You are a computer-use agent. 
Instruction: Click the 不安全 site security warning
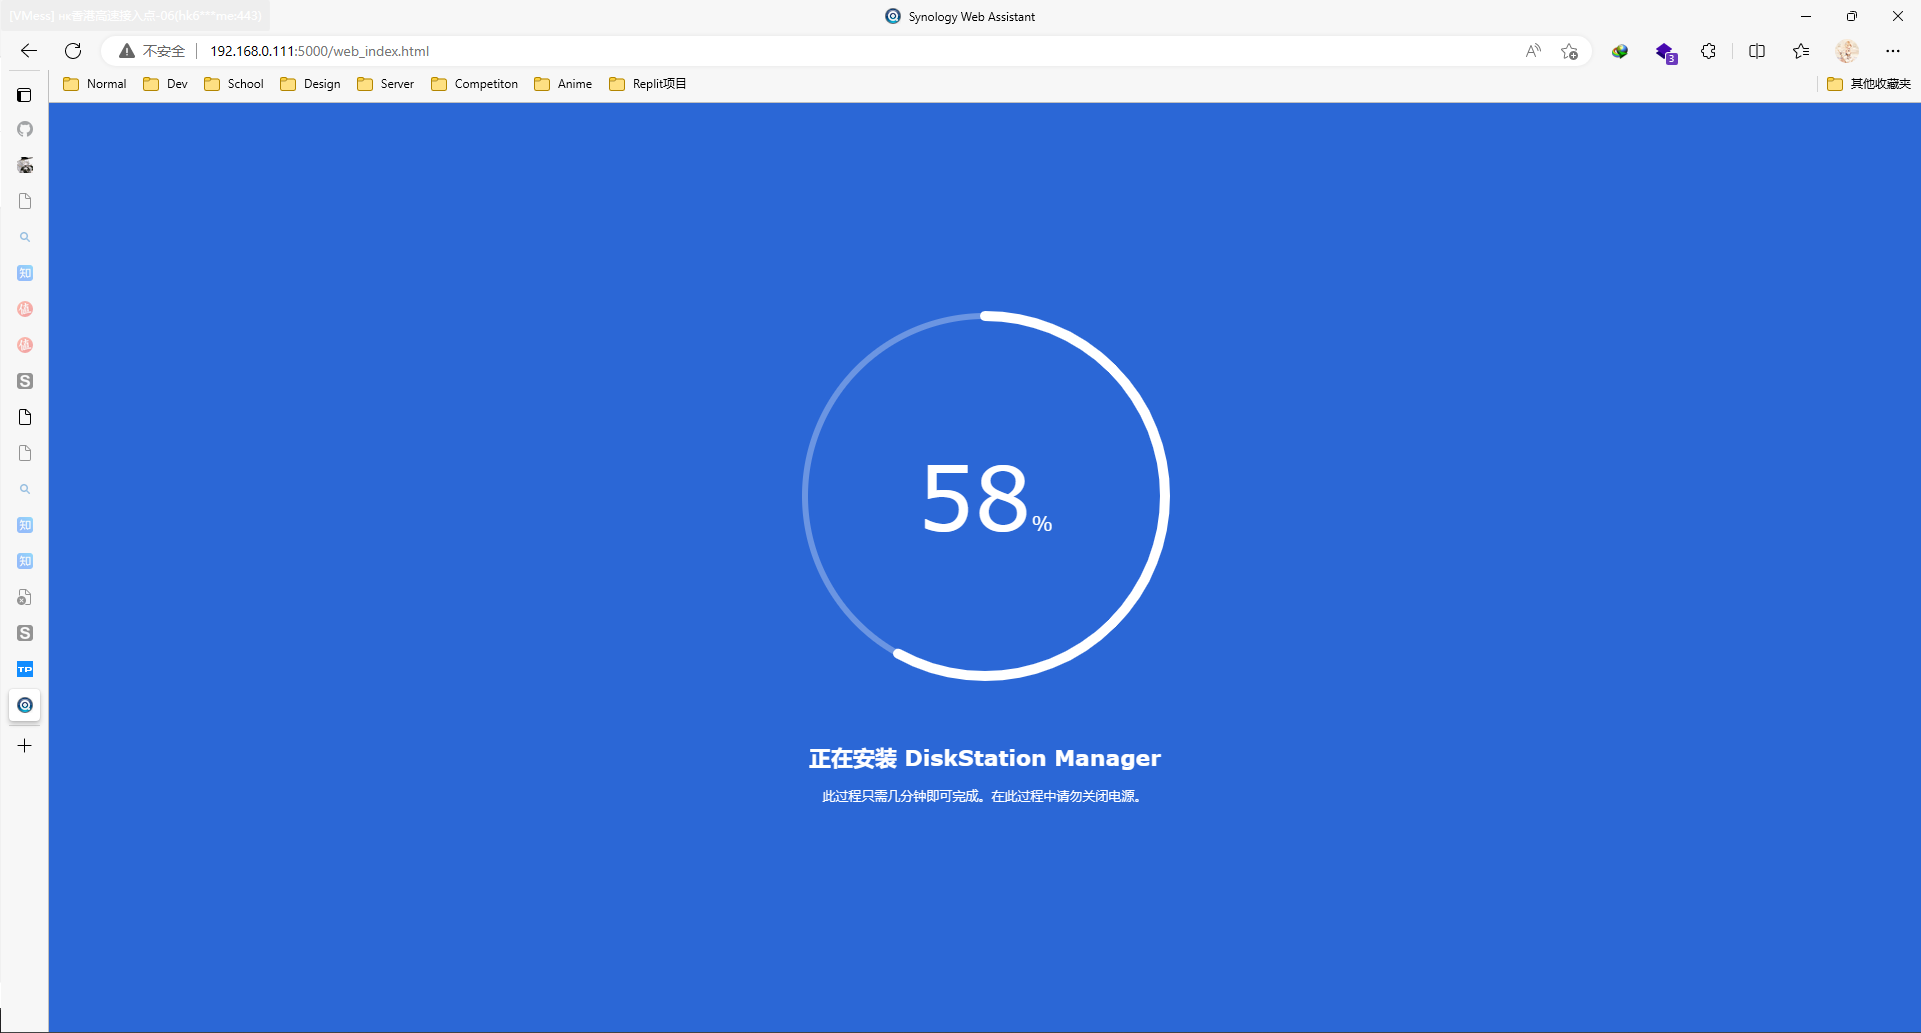[153, 51]
